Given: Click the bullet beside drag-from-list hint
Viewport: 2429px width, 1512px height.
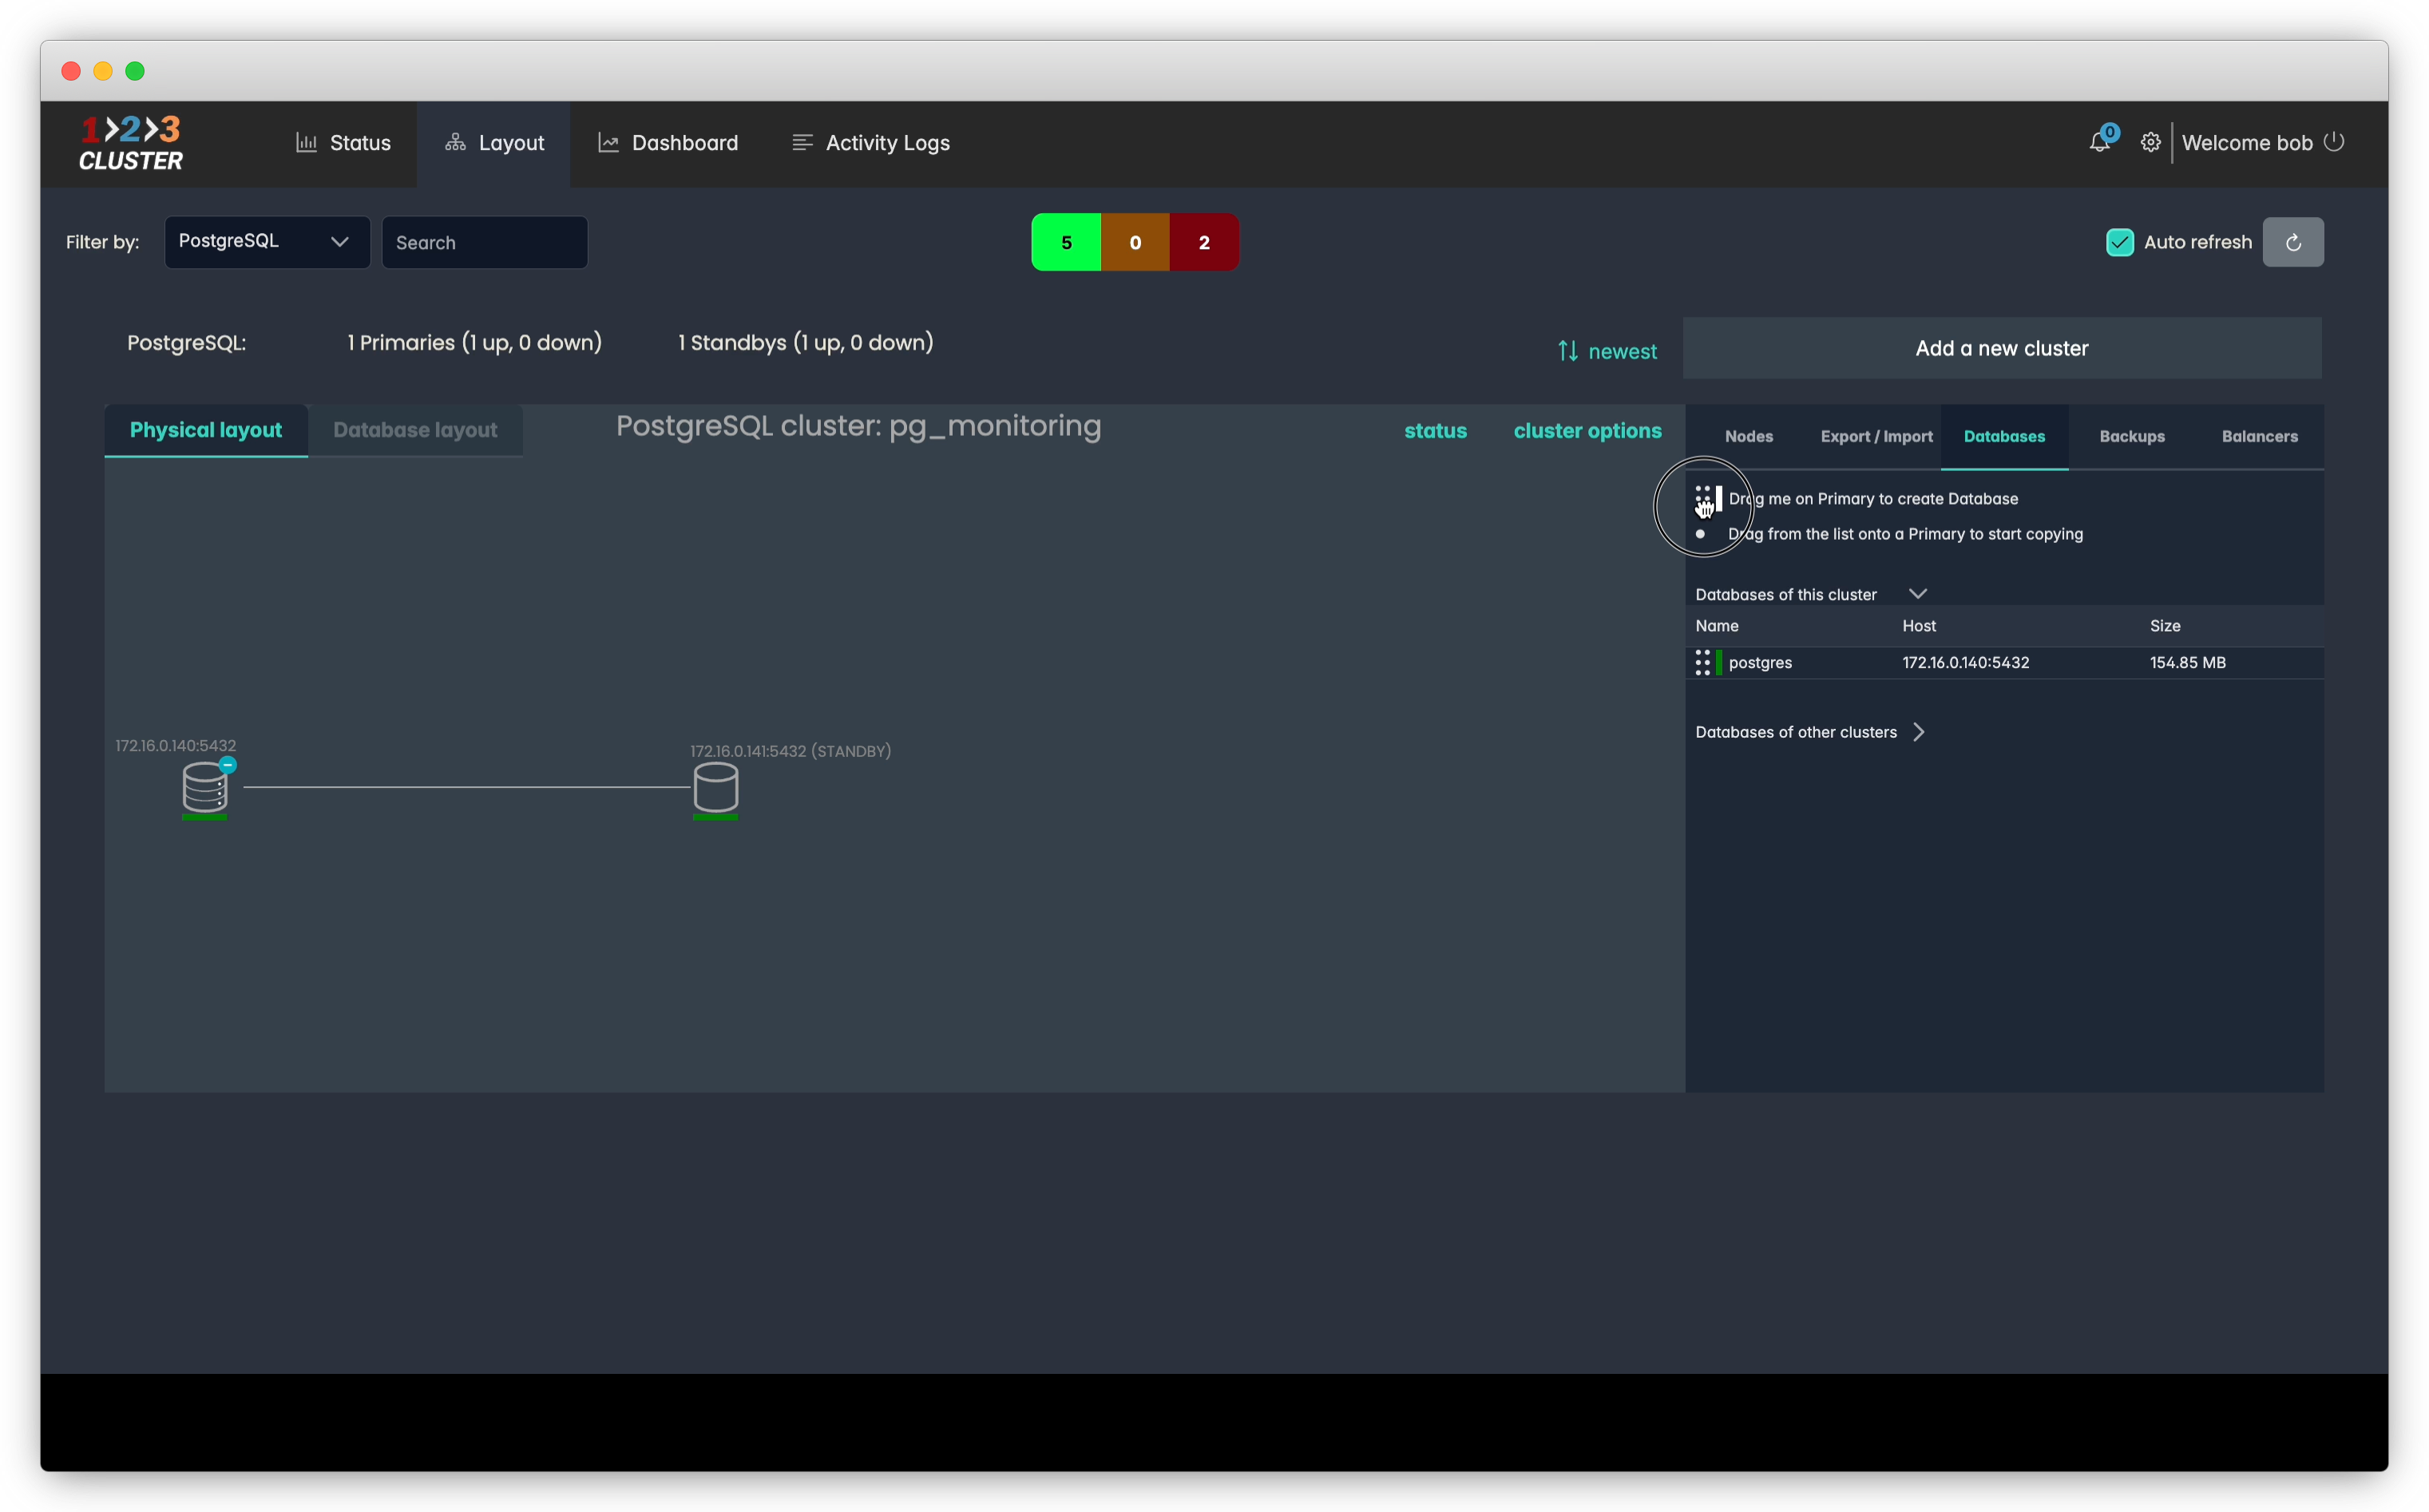Looking at the screenshot, I should 1700,534.
